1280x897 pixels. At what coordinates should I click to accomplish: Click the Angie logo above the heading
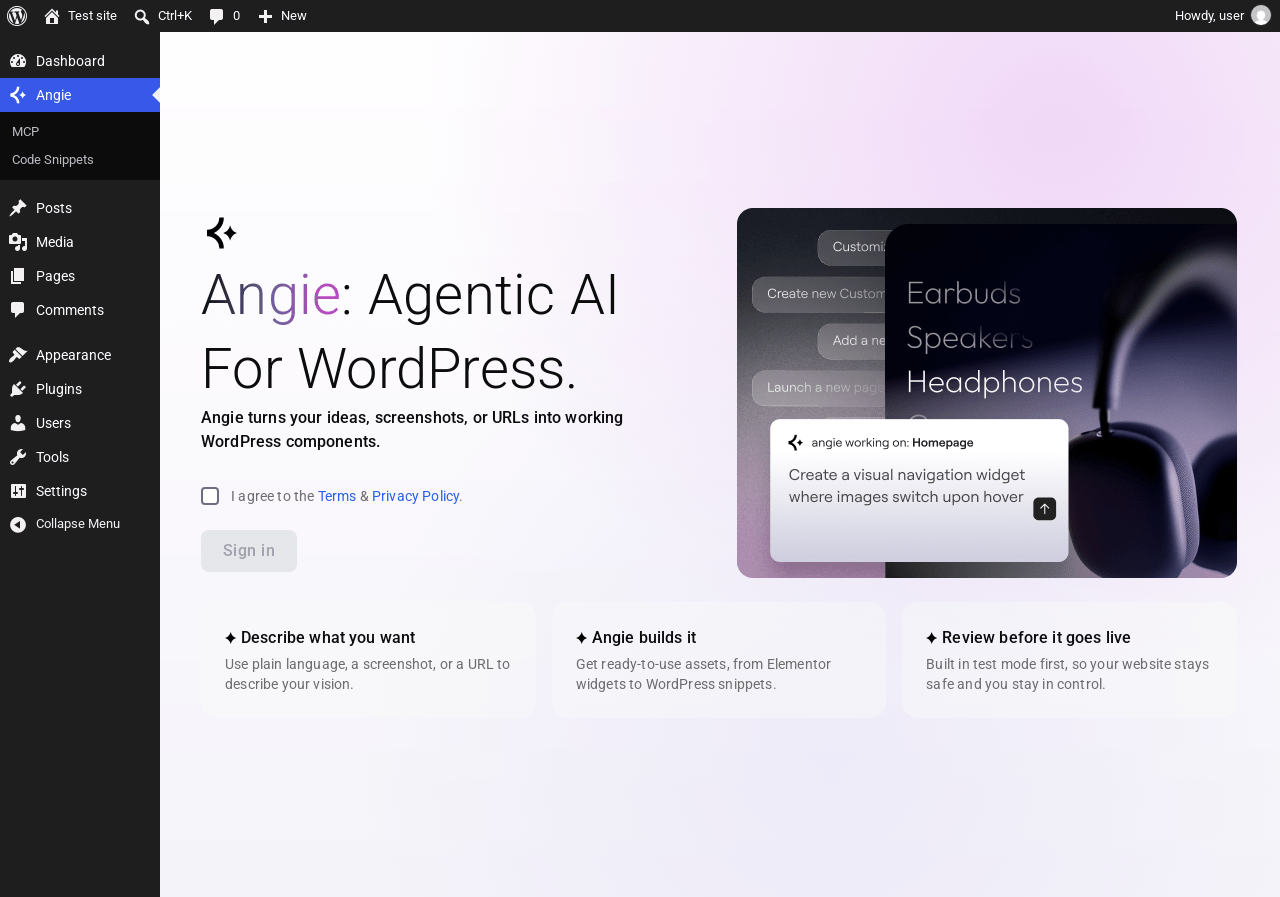tap(221, 233)
